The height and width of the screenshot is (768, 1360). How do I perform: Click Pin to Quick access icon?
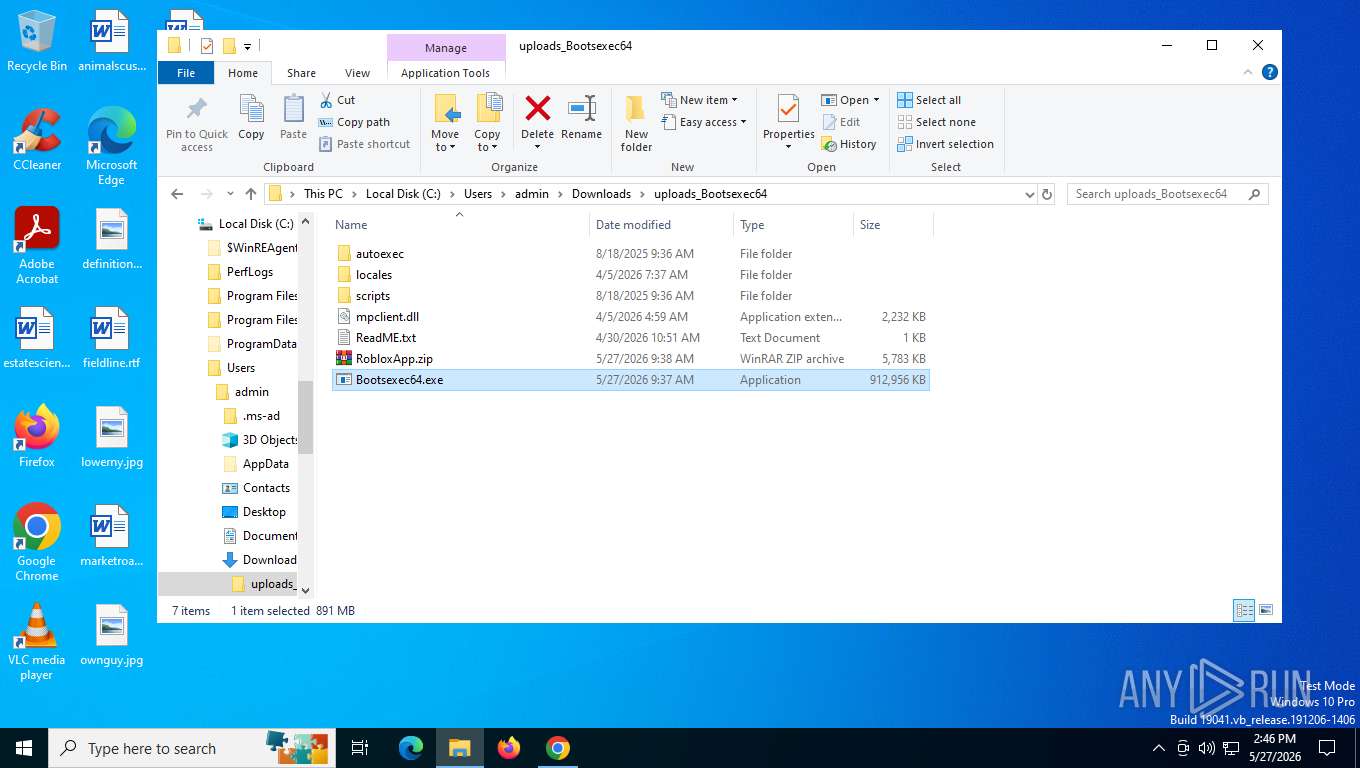(x=197, y=124)
